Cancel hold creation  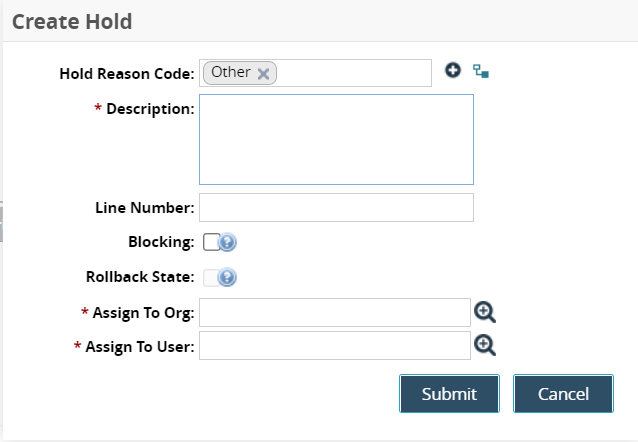(563, 394)
